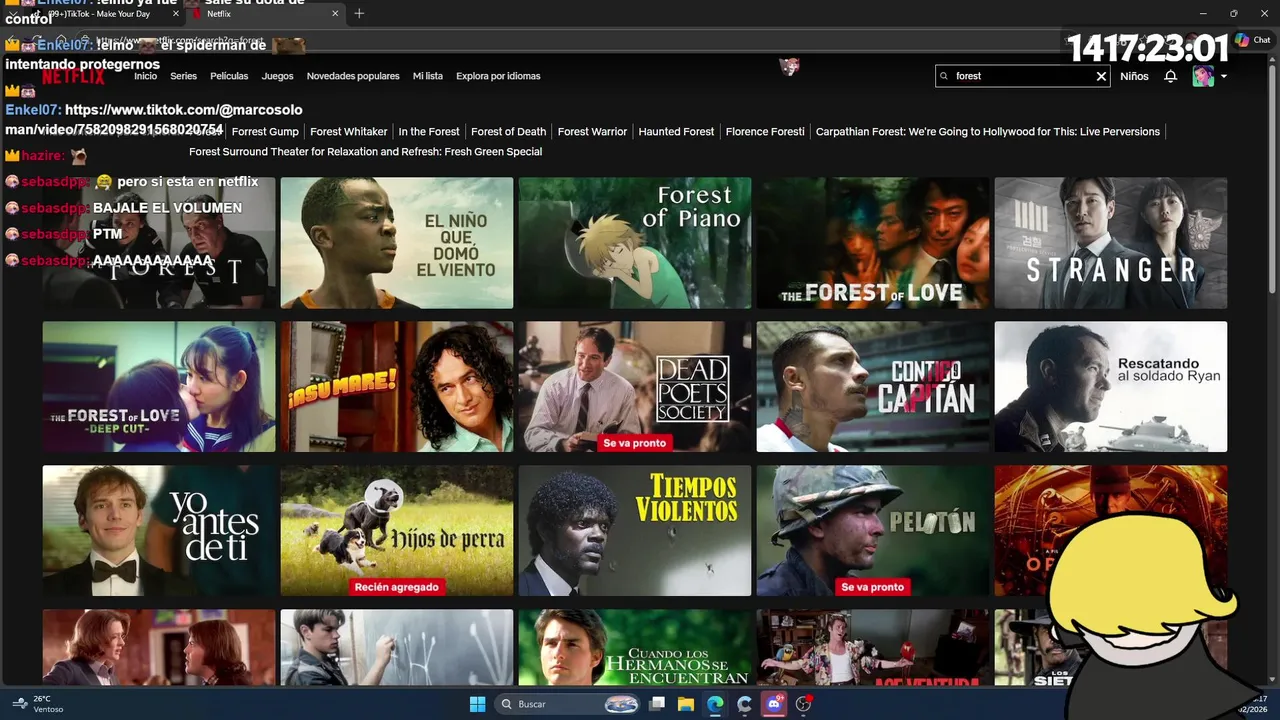Open El niño que domó el viento
Image resolution: width=1280 pixels, height=720 pixels.
coord(397,243)
